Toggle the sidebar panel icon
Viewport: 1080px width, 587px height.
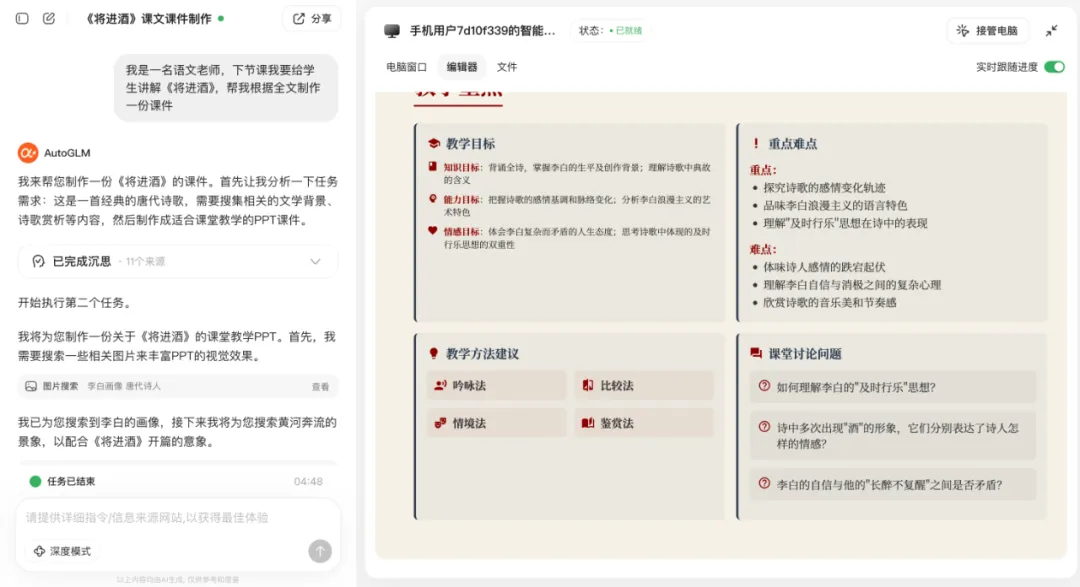click(22, 18)
